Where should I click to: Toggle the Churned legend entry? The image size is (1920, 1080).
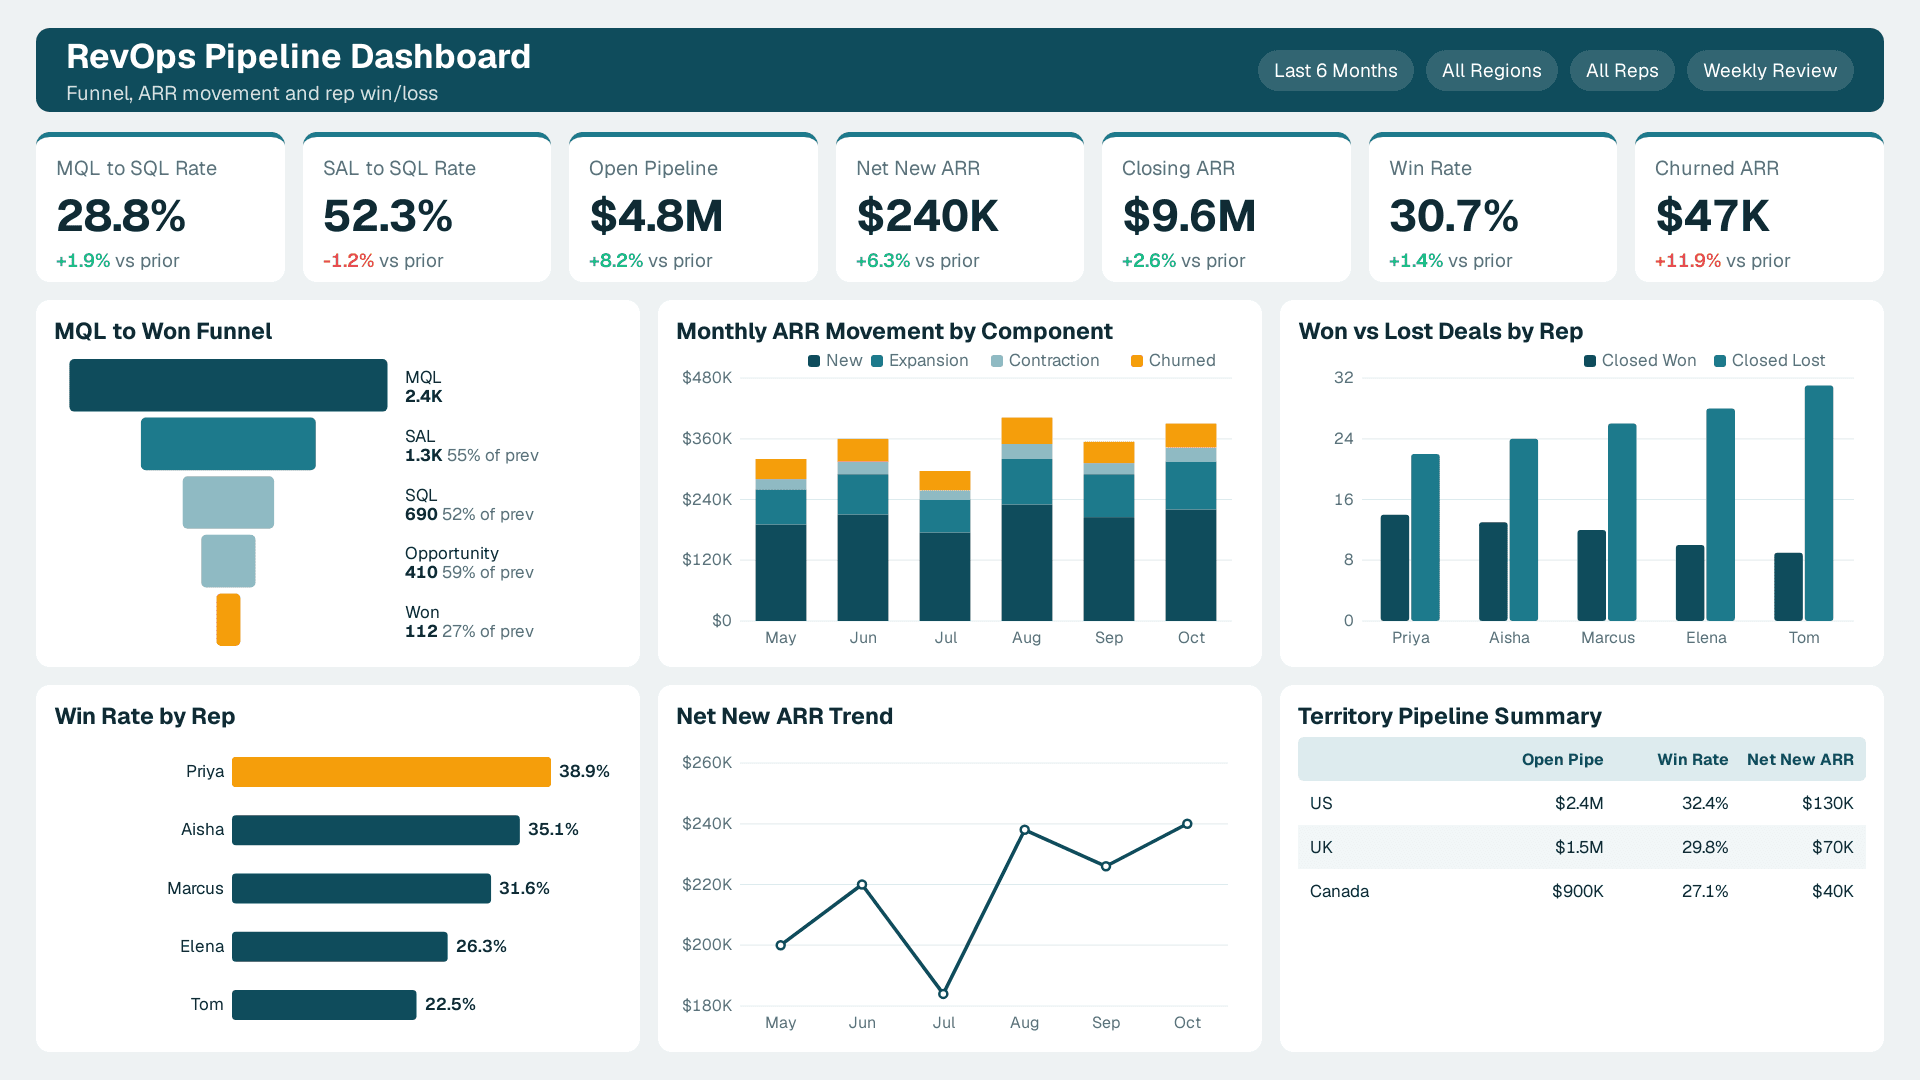coord(1173,361)
